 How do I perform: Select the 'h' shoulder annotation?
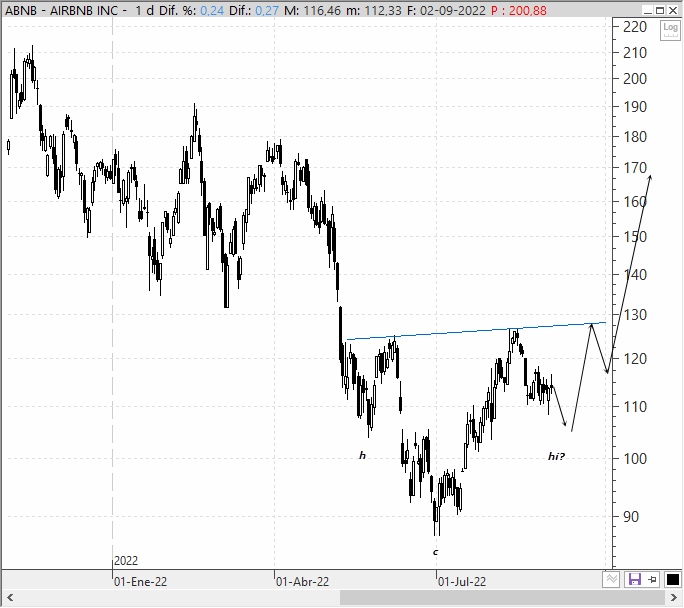(x=362, y=456)
